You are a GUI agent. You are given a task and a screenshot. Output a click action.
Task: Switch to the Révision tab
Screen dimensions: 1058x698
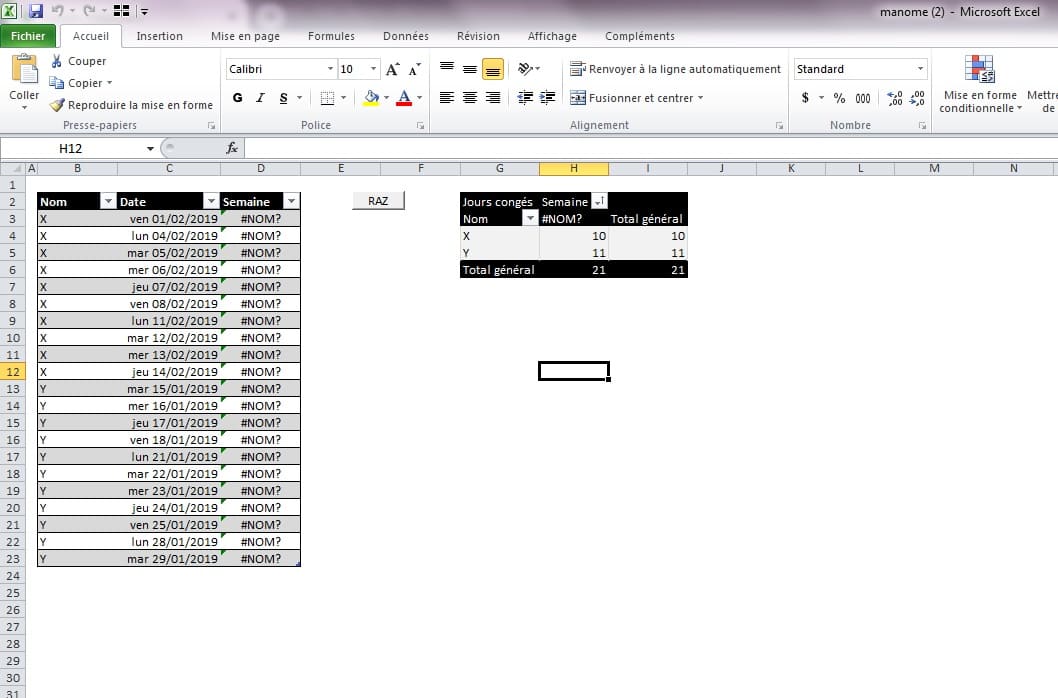pos(478,36)
